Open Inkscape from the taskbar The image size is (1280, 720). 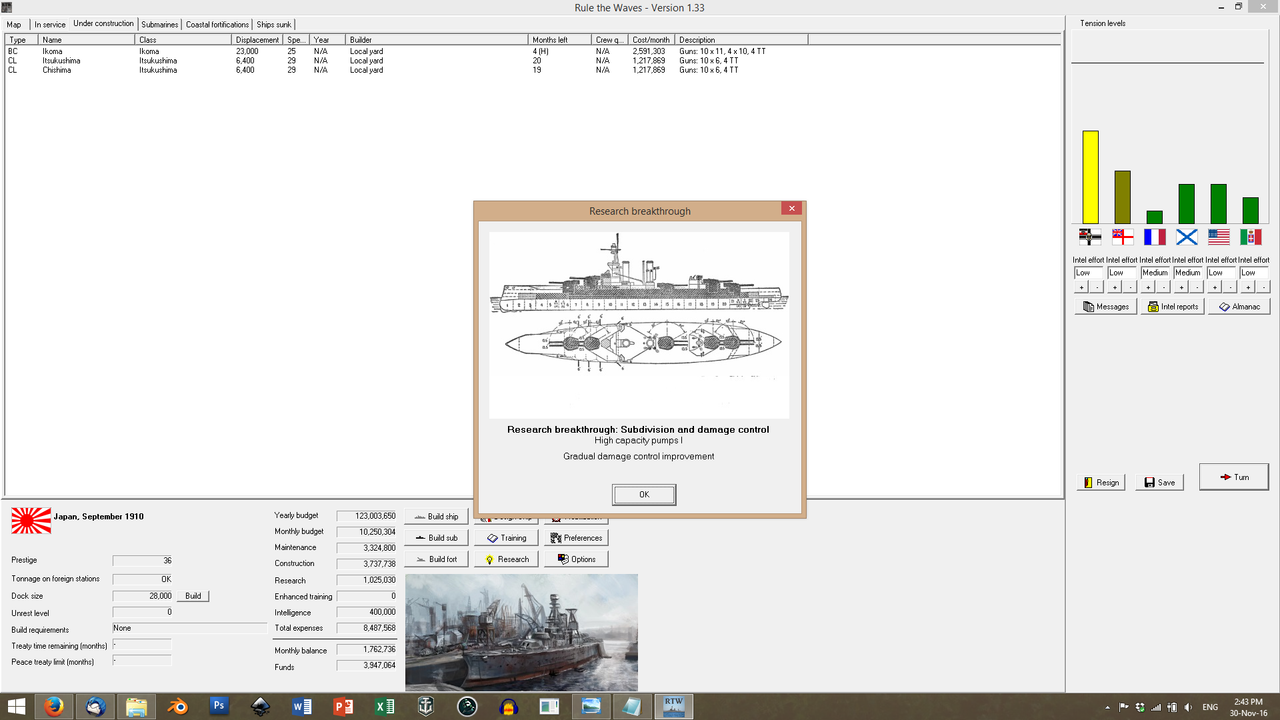[x=260, y=706]
